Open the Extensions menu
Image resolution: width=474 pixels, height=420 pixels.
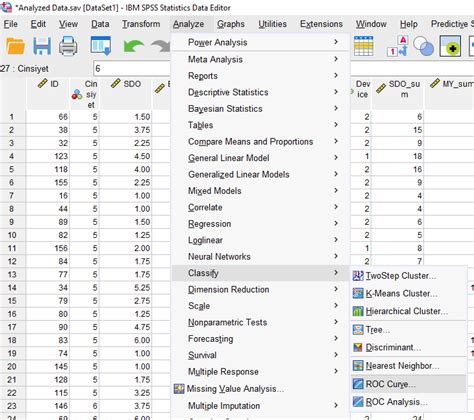pos(321,24)
